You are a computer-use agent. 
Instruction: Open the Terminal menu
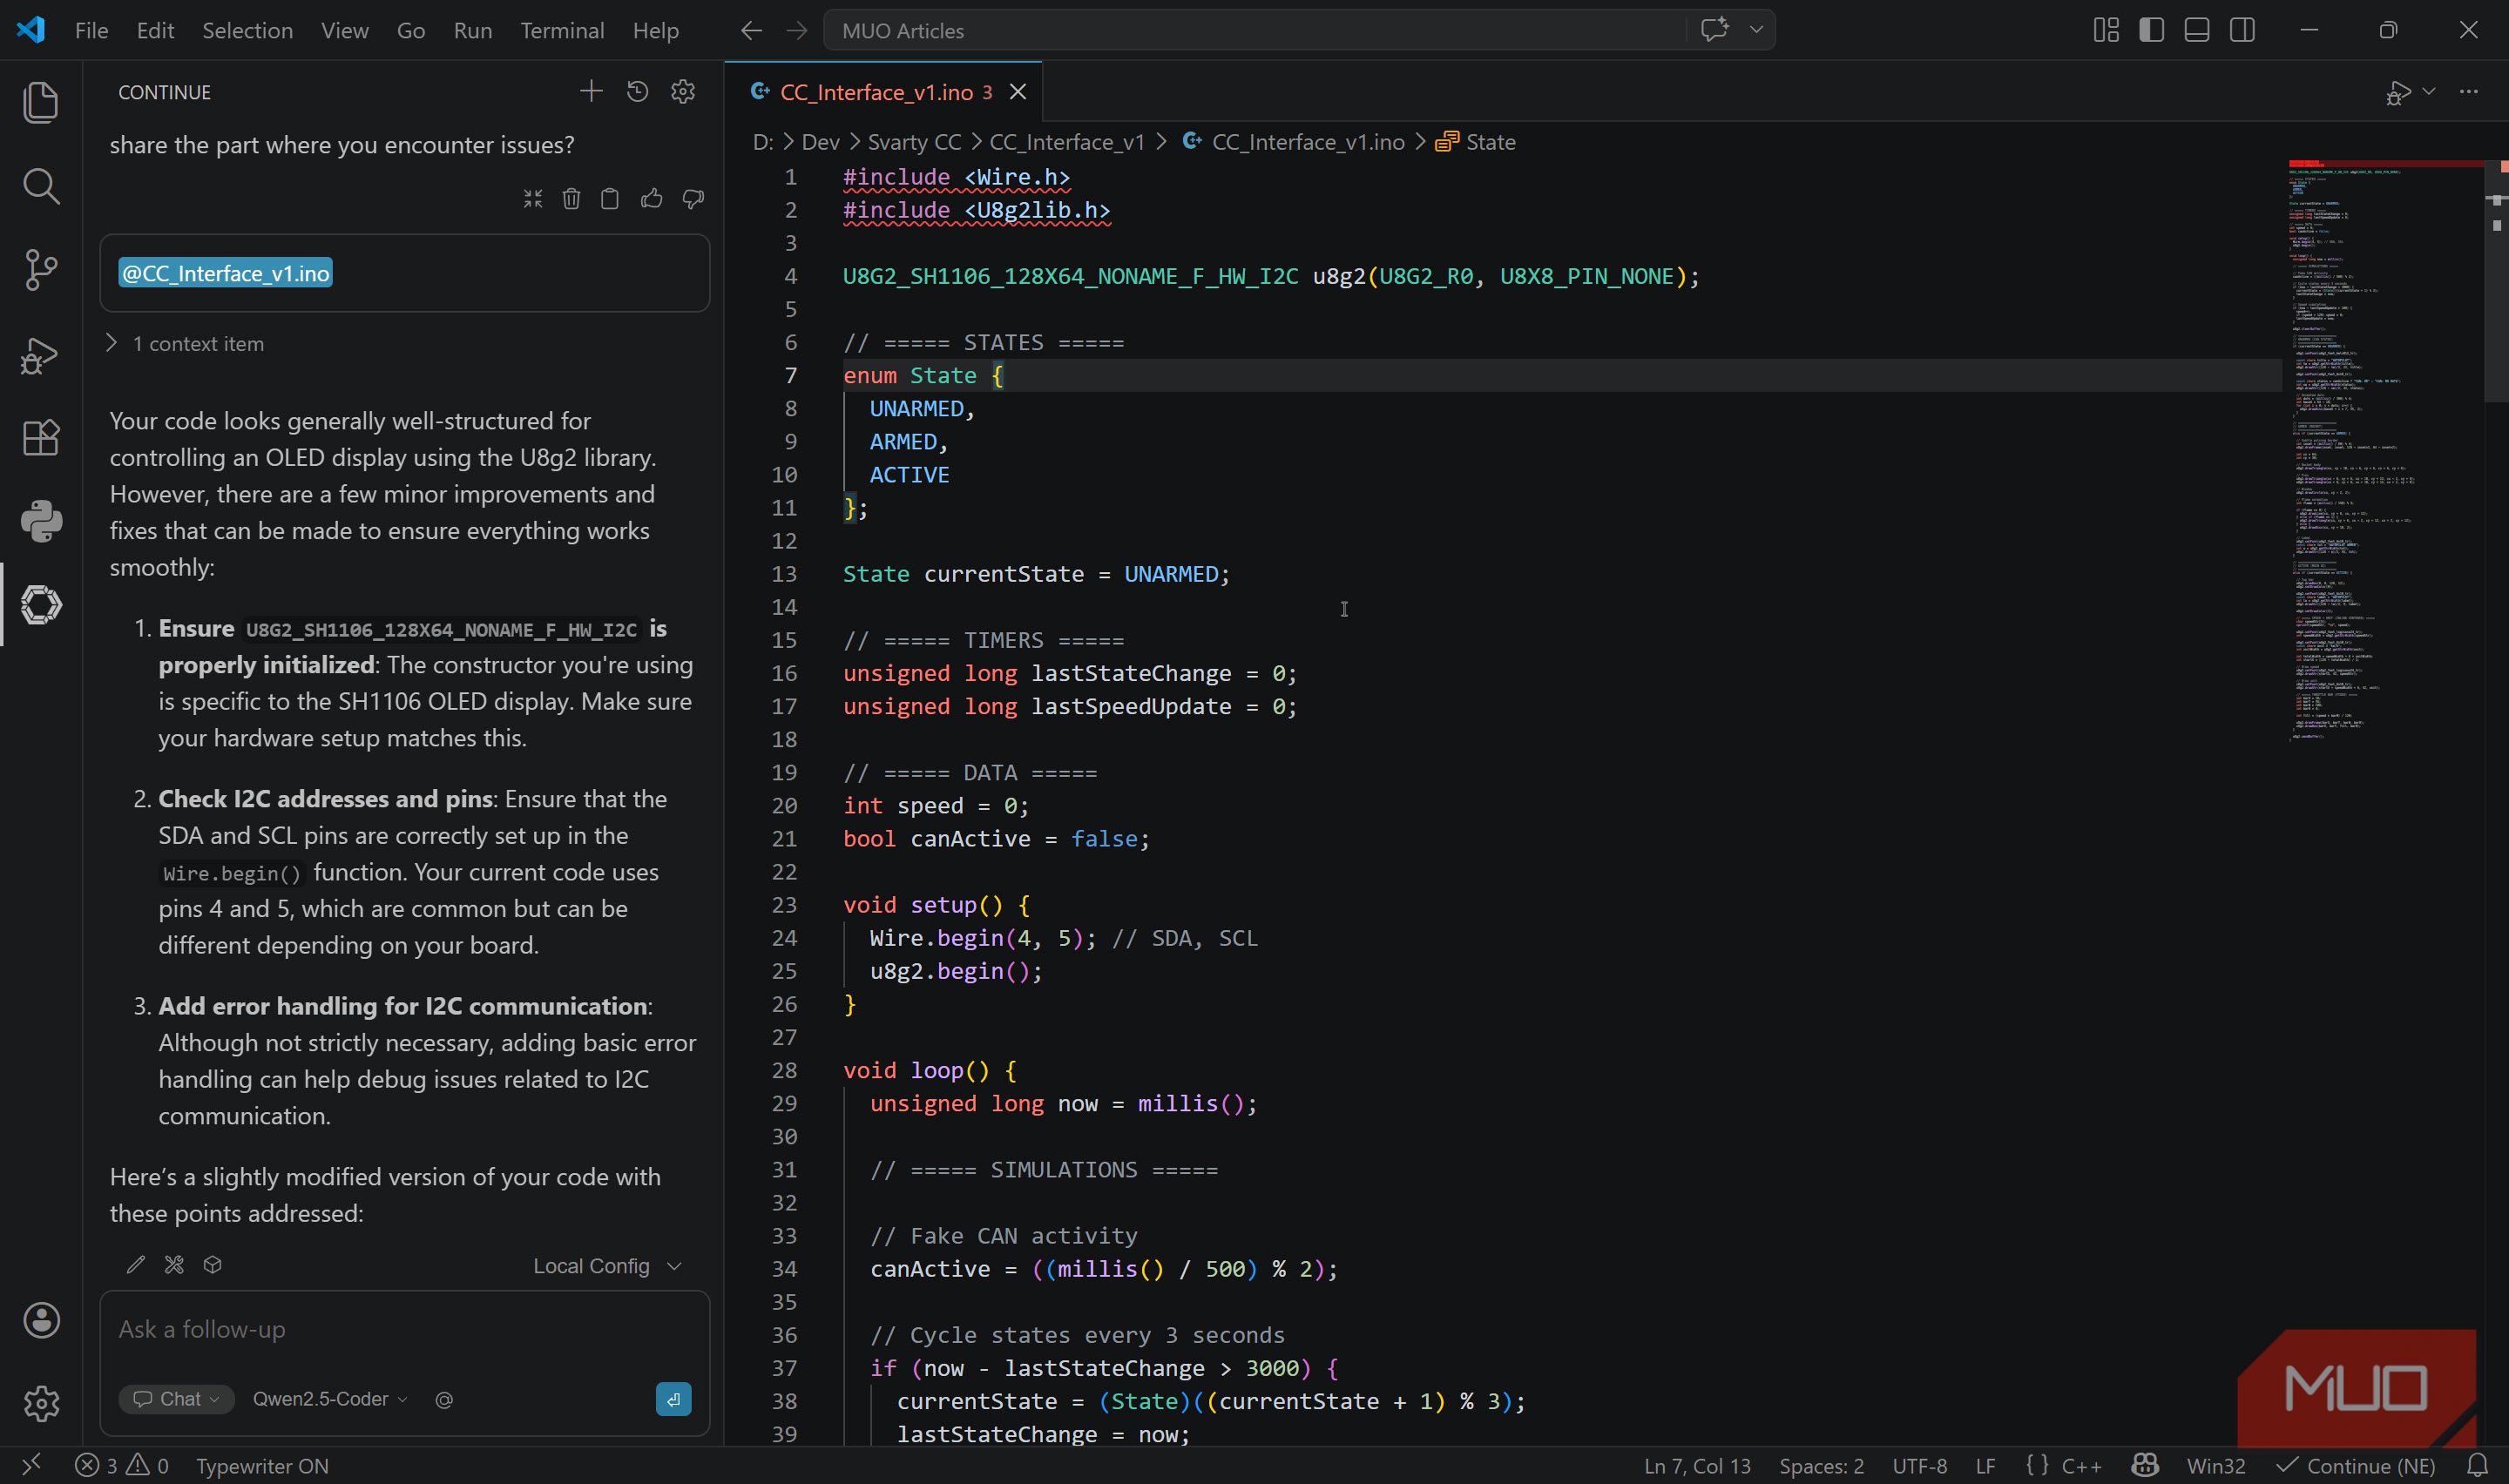(x=562, y=31)
